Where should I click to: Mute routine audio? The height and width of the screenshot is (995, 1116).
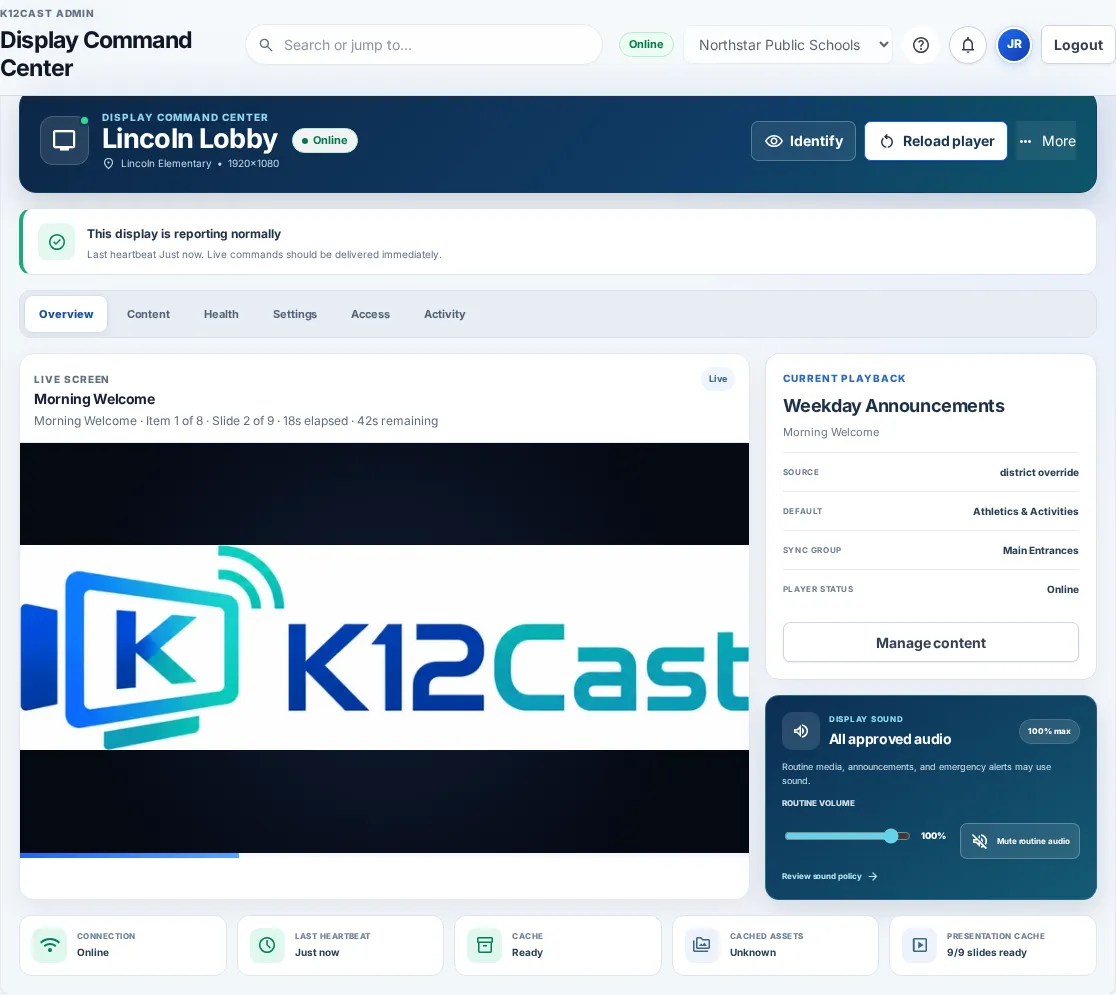(x=1019, y=841)
